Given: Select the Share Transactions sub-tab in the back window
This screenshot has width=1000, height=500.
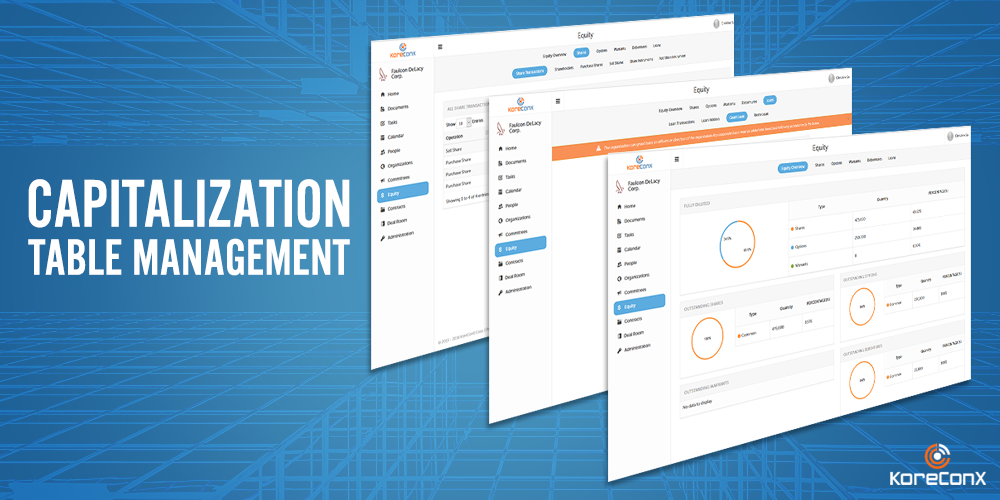Looking at the screenshot, I should click(529, 73).
